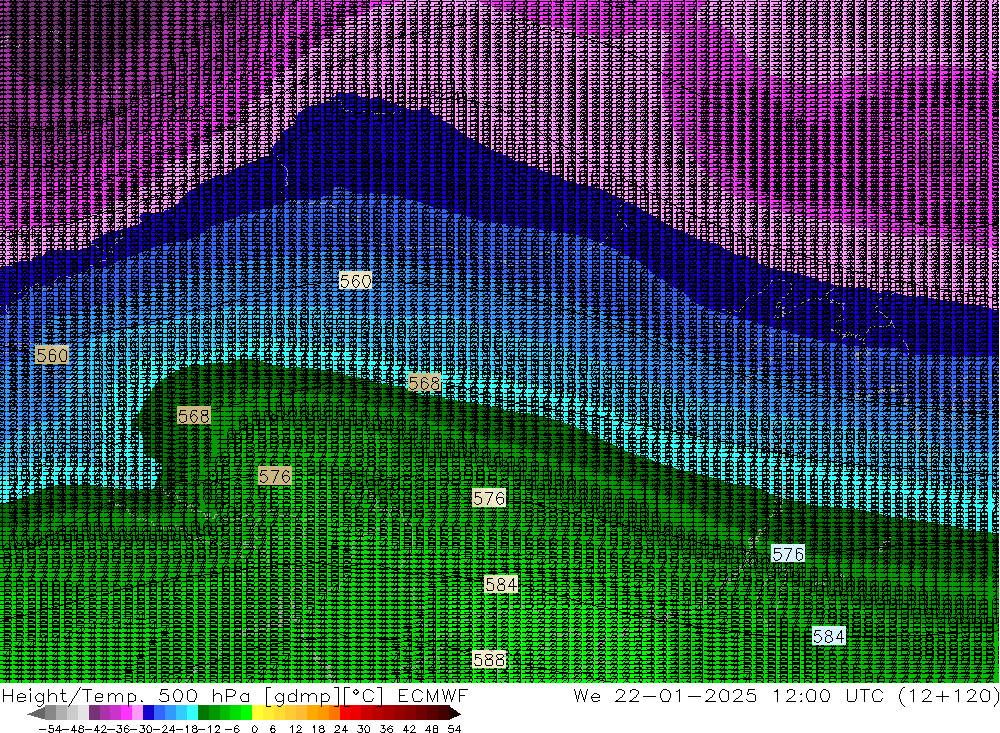Click the darker-tan 560 contour label
1000x733 pixels.
[x=52, y=355]
